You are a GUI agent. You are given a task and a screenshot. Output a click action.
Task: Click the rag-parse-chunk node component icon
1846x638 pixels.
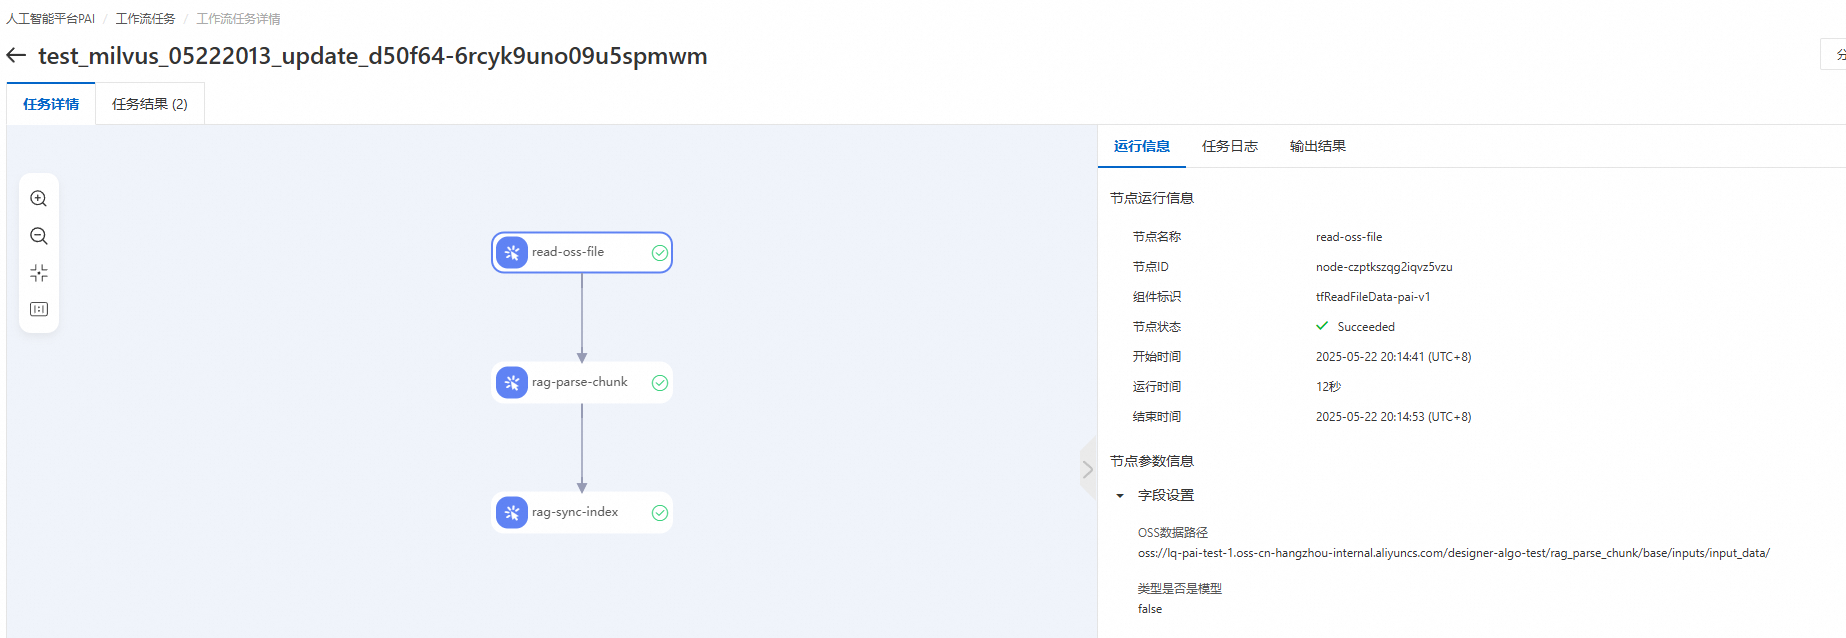pos(512,383)
